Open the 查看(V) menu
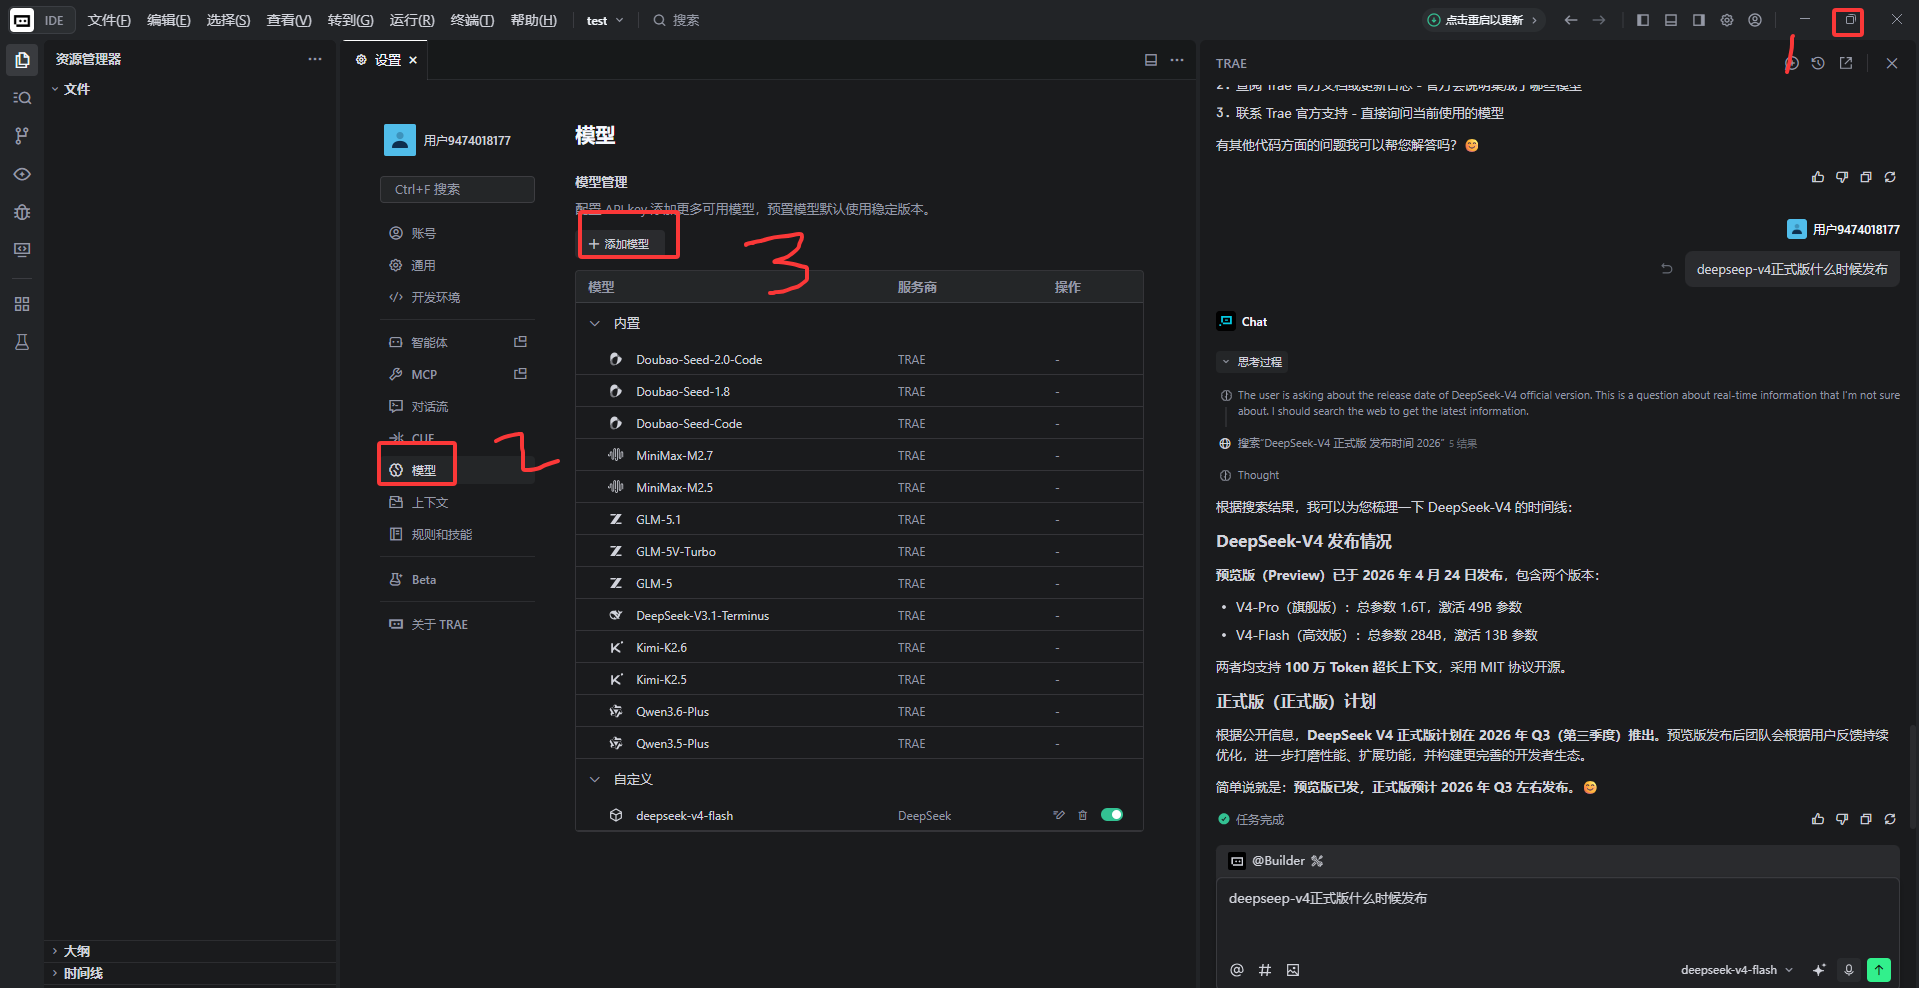 point(289,20)
